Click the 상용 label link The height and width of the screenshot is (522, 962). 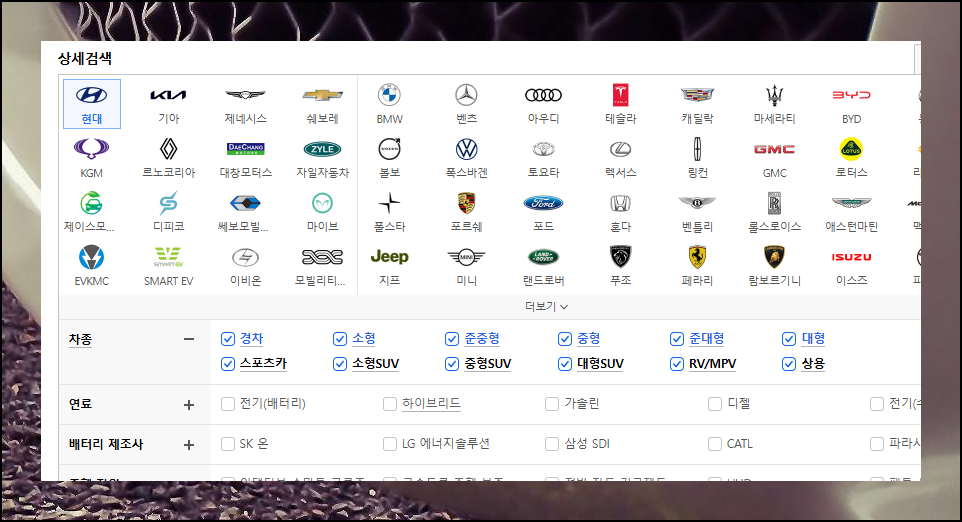click(x=813, y=364)
